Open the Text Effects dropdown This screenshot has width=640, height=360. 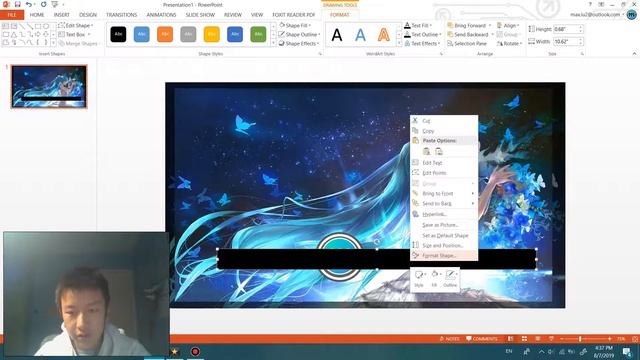click(x=422, y=43)
